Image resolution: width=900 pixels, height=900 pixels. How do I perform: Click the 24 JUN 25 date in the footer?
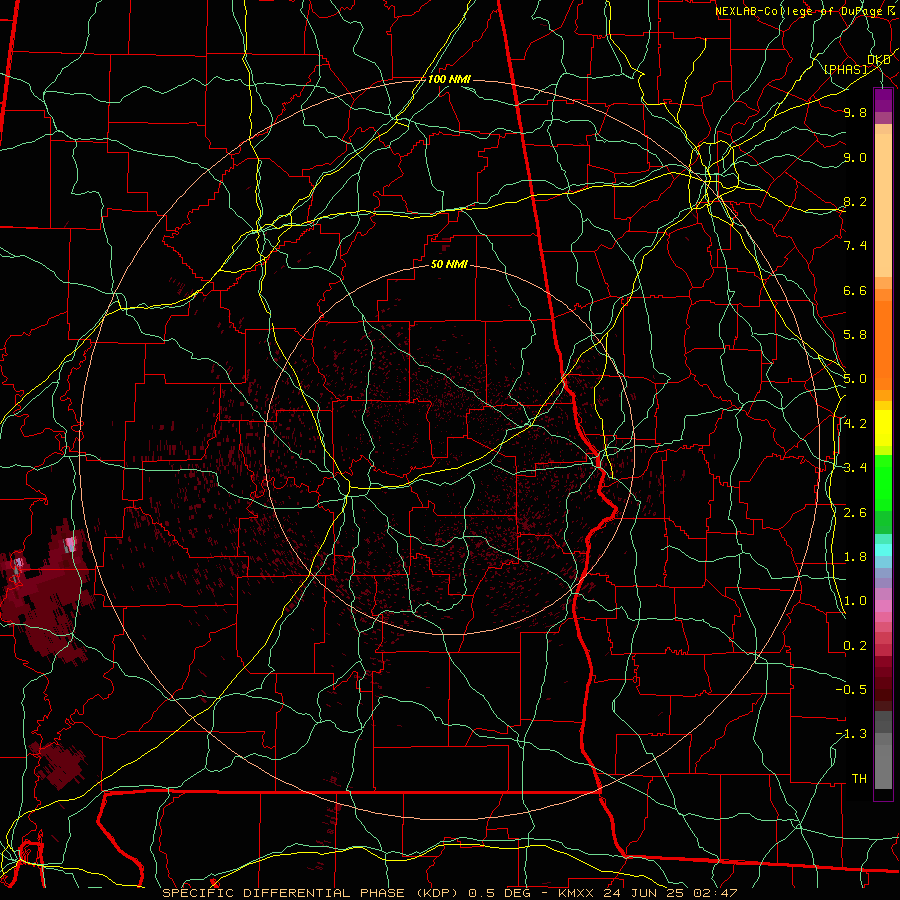(x=642, y=893)
